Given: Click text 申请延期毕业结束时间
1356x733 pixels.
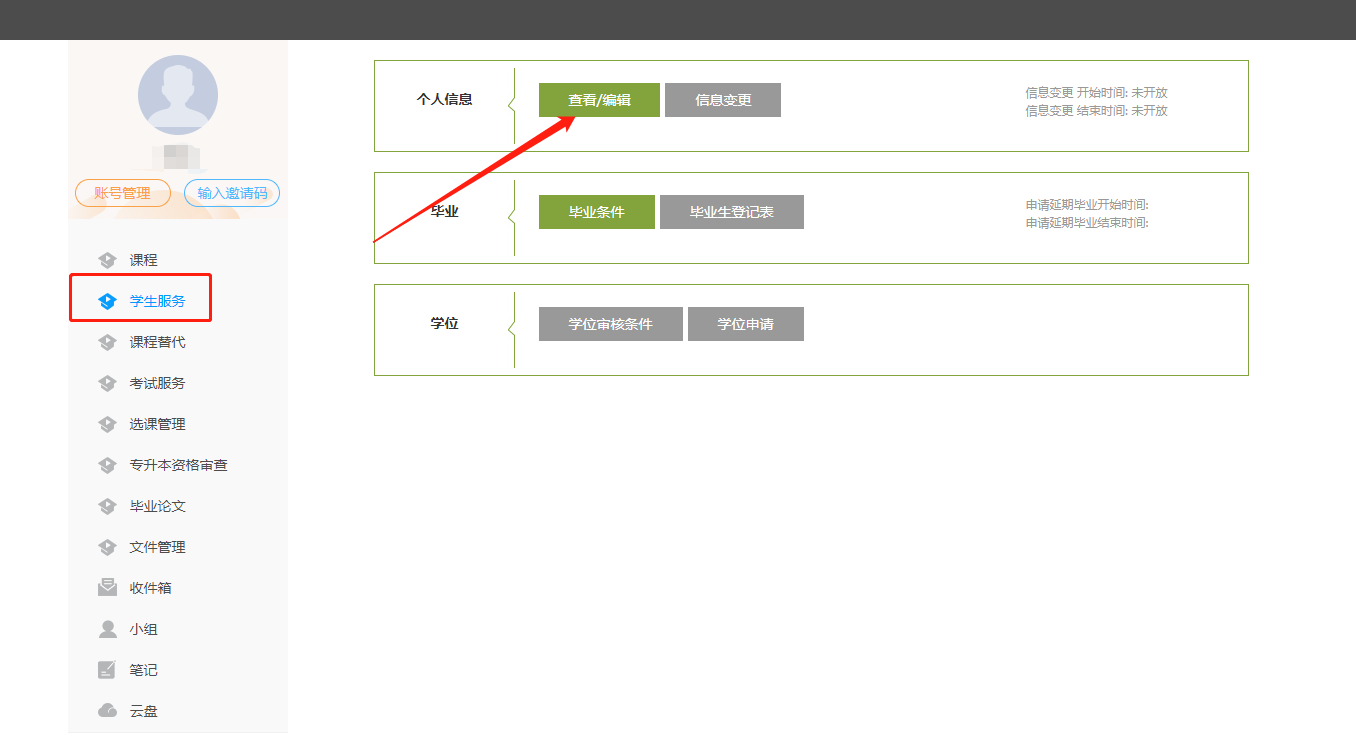Looking at the screenshot, I should tap(1087, 223).
